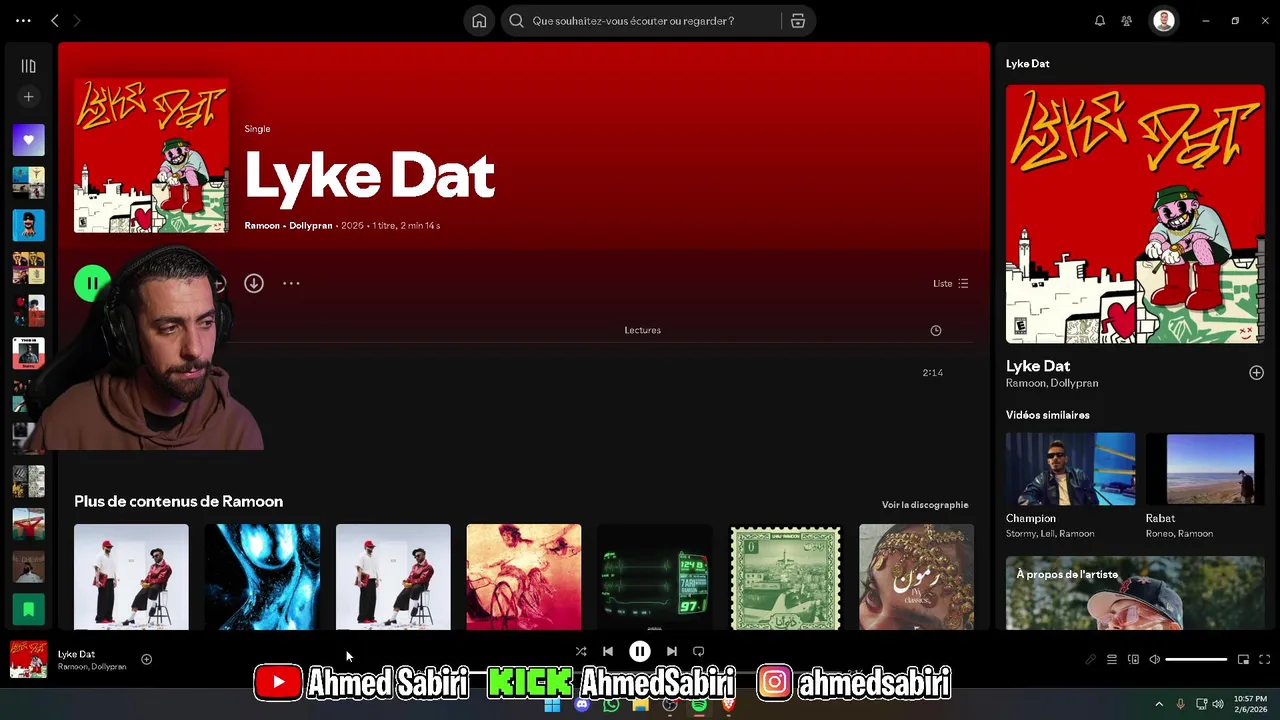
Task: Open Liked Songs heart playlist
Action: (x=28, y=140)
